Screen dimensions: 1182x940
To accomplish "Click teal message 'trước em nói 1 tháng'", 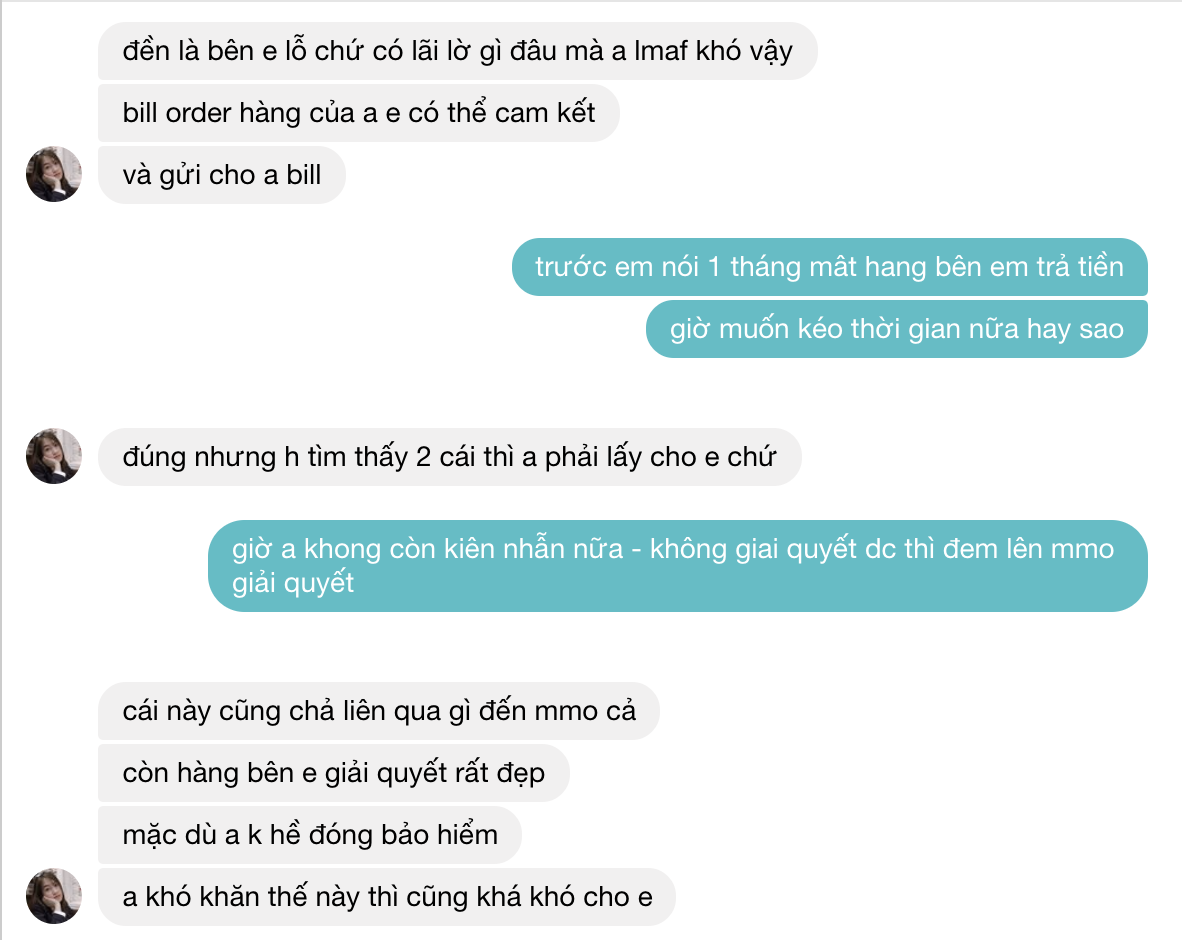I will tap(829, 267).
